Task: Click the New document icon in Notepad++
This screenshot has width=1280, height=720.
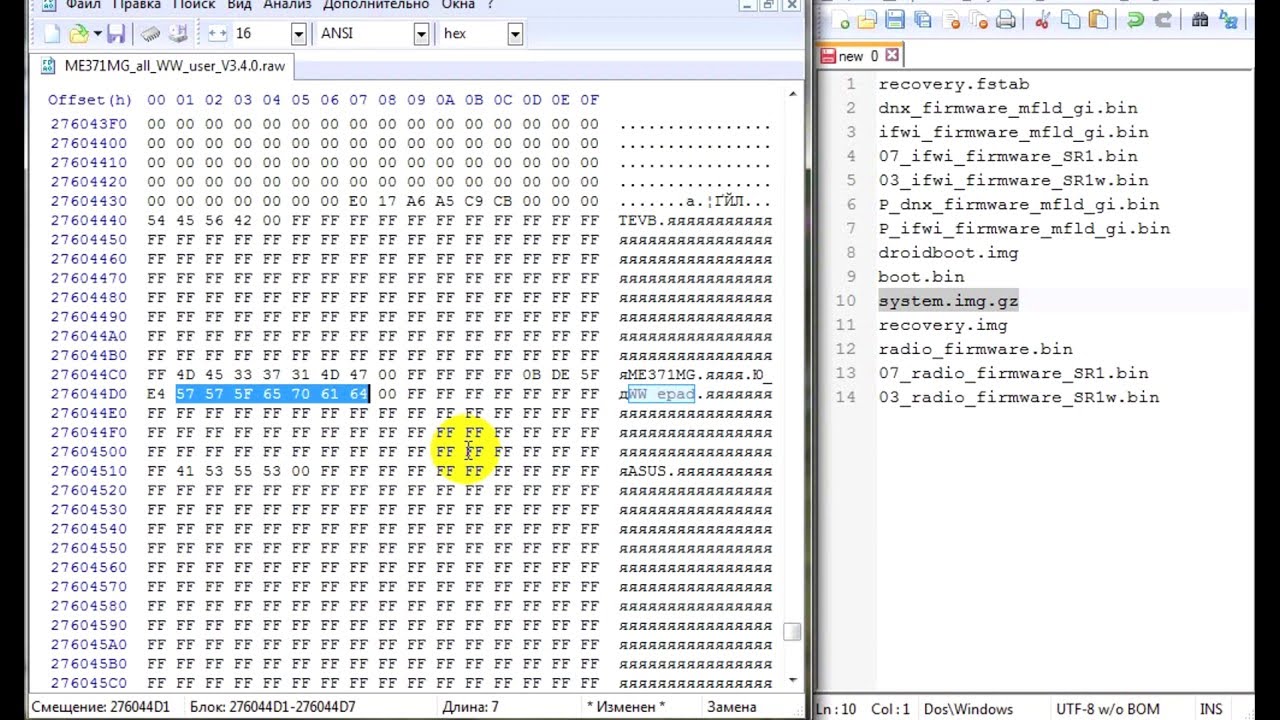Action: tap(843, 20)
